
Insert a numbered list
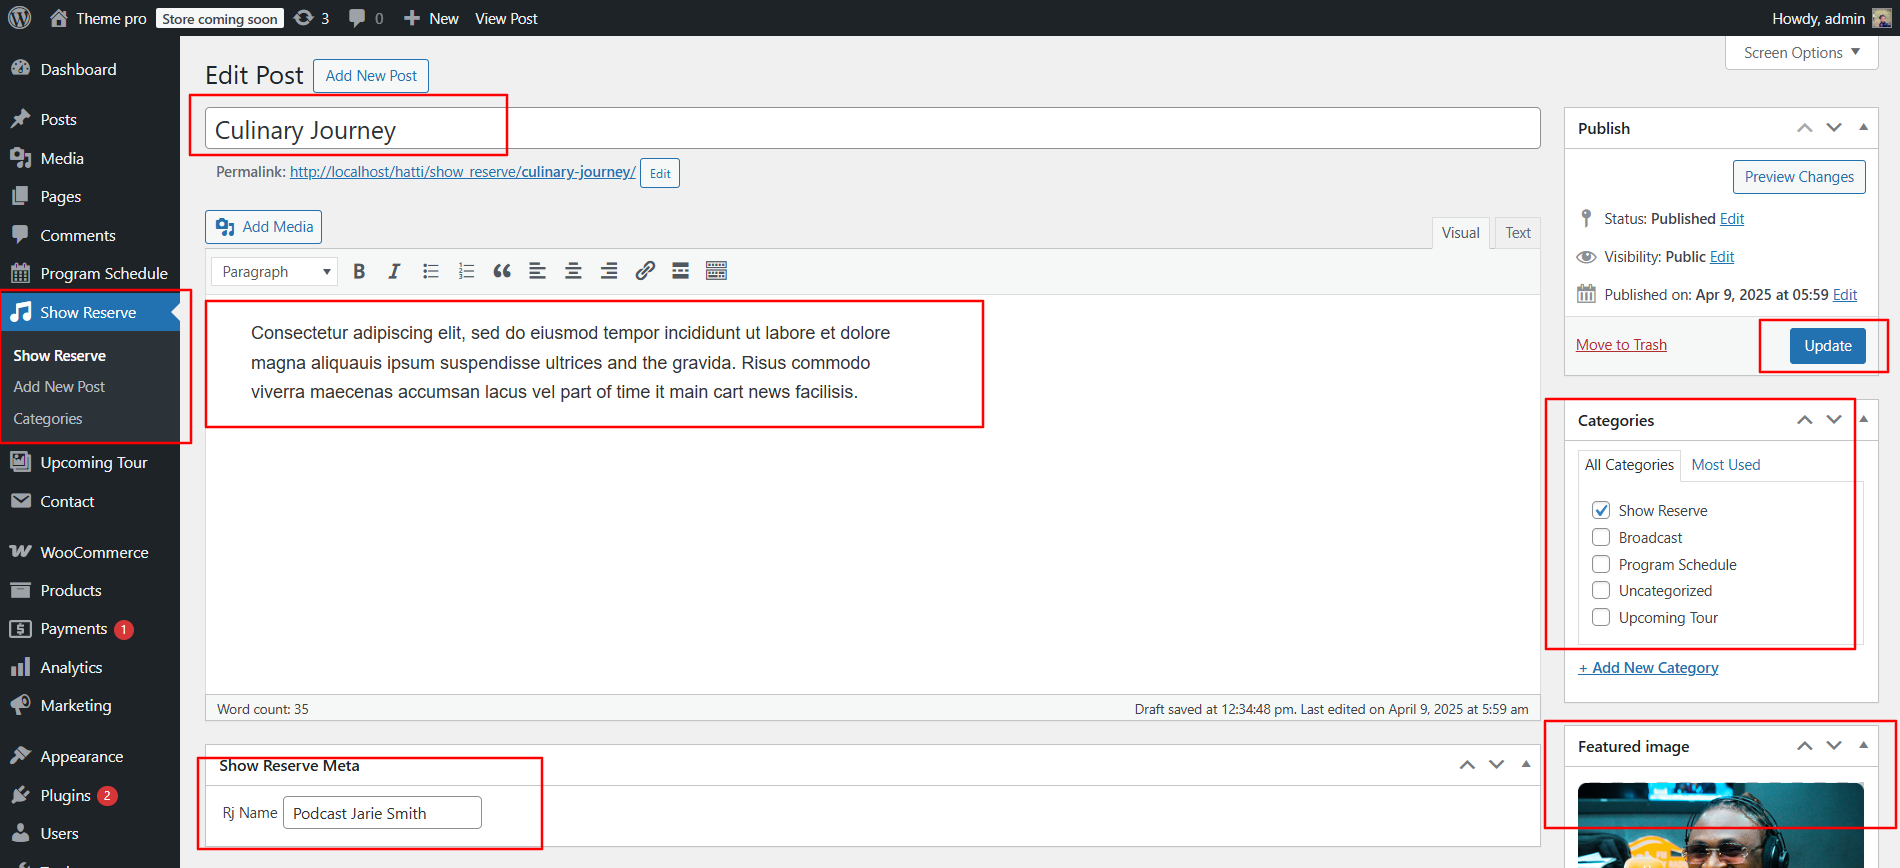click(x=466, y=271)
